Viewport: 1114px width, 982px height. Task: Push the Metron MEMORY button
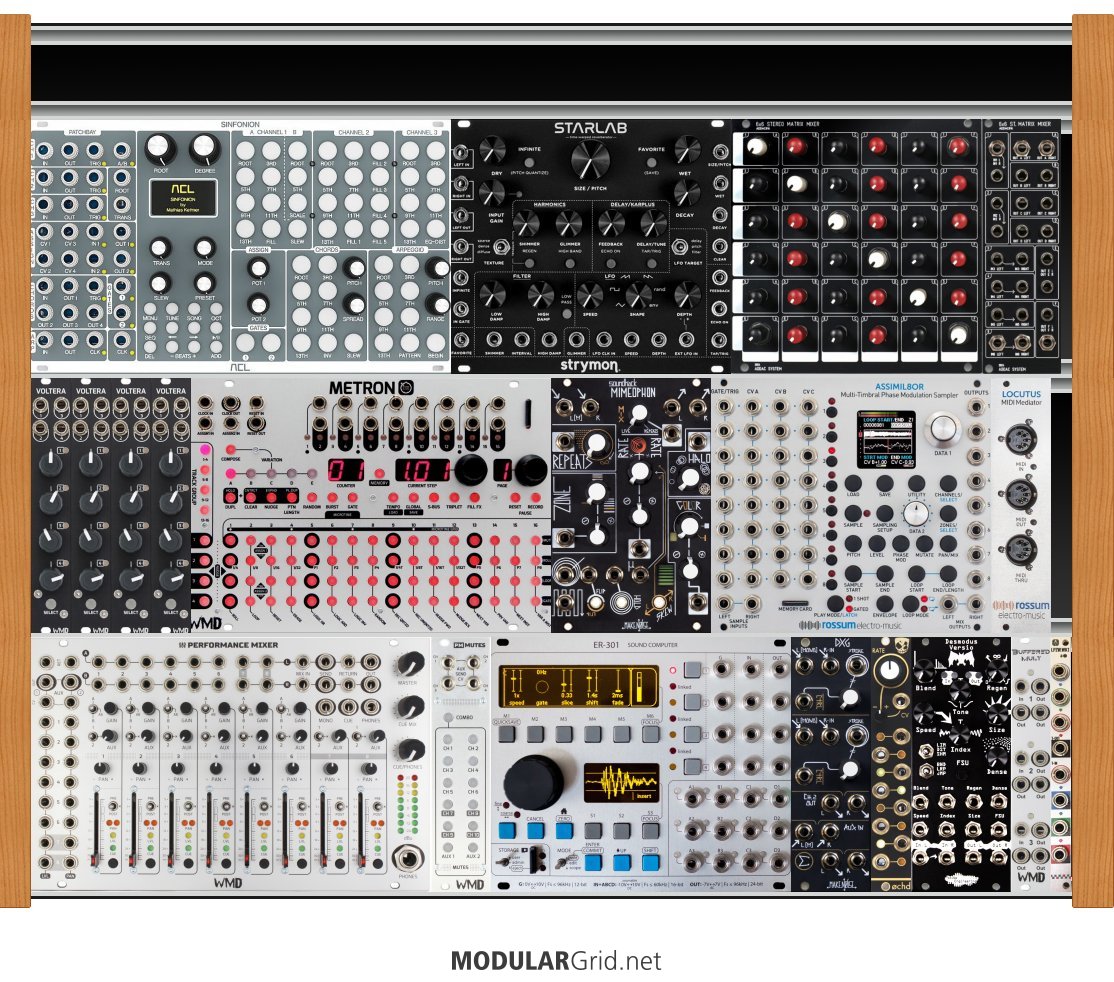pos(379,474)
